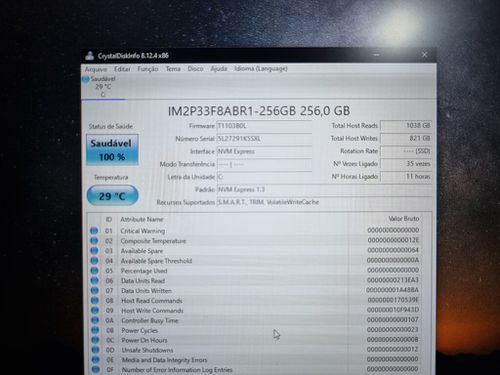The height and width of the screenshot is (375, 500).
Task: Click the Status de Saúde label
Action: [x=111, y=126]
